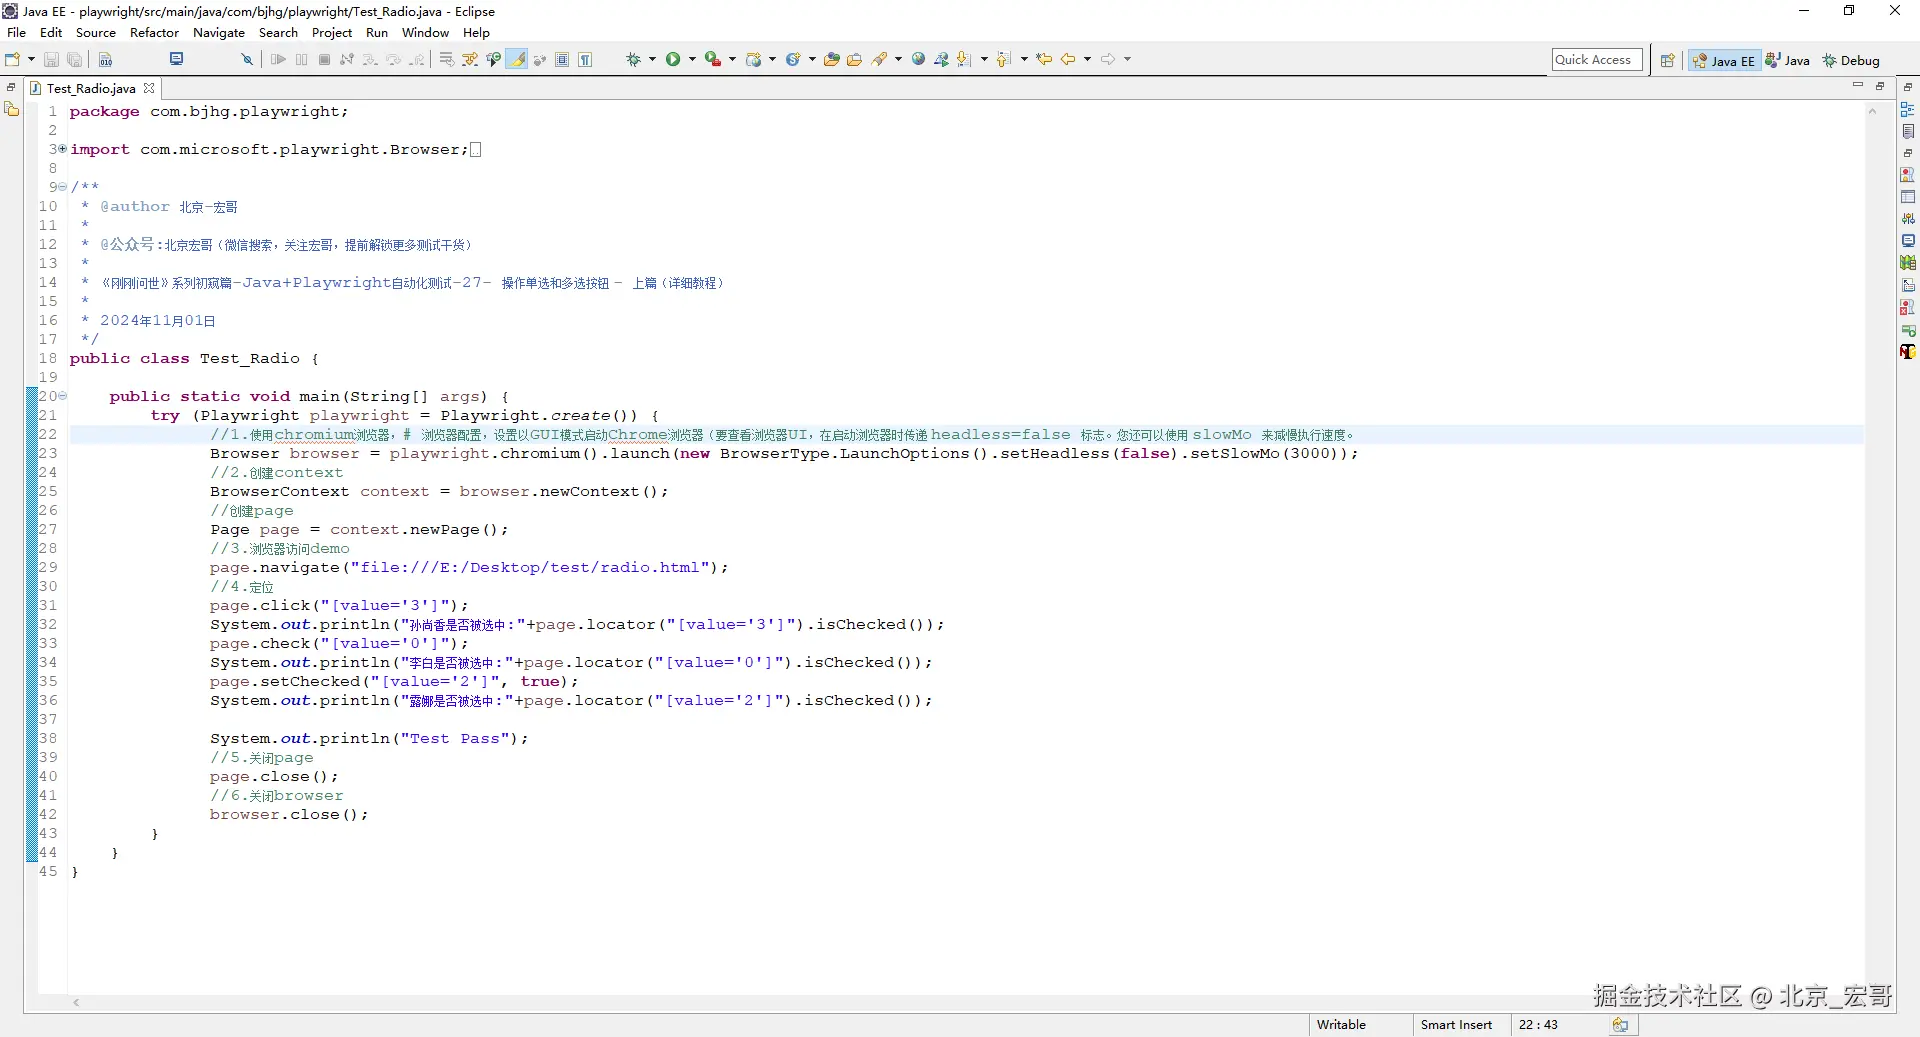The image size is (1920, 1037).
Task: Select the Test_Radio.java editor tab
Action: 91,88
